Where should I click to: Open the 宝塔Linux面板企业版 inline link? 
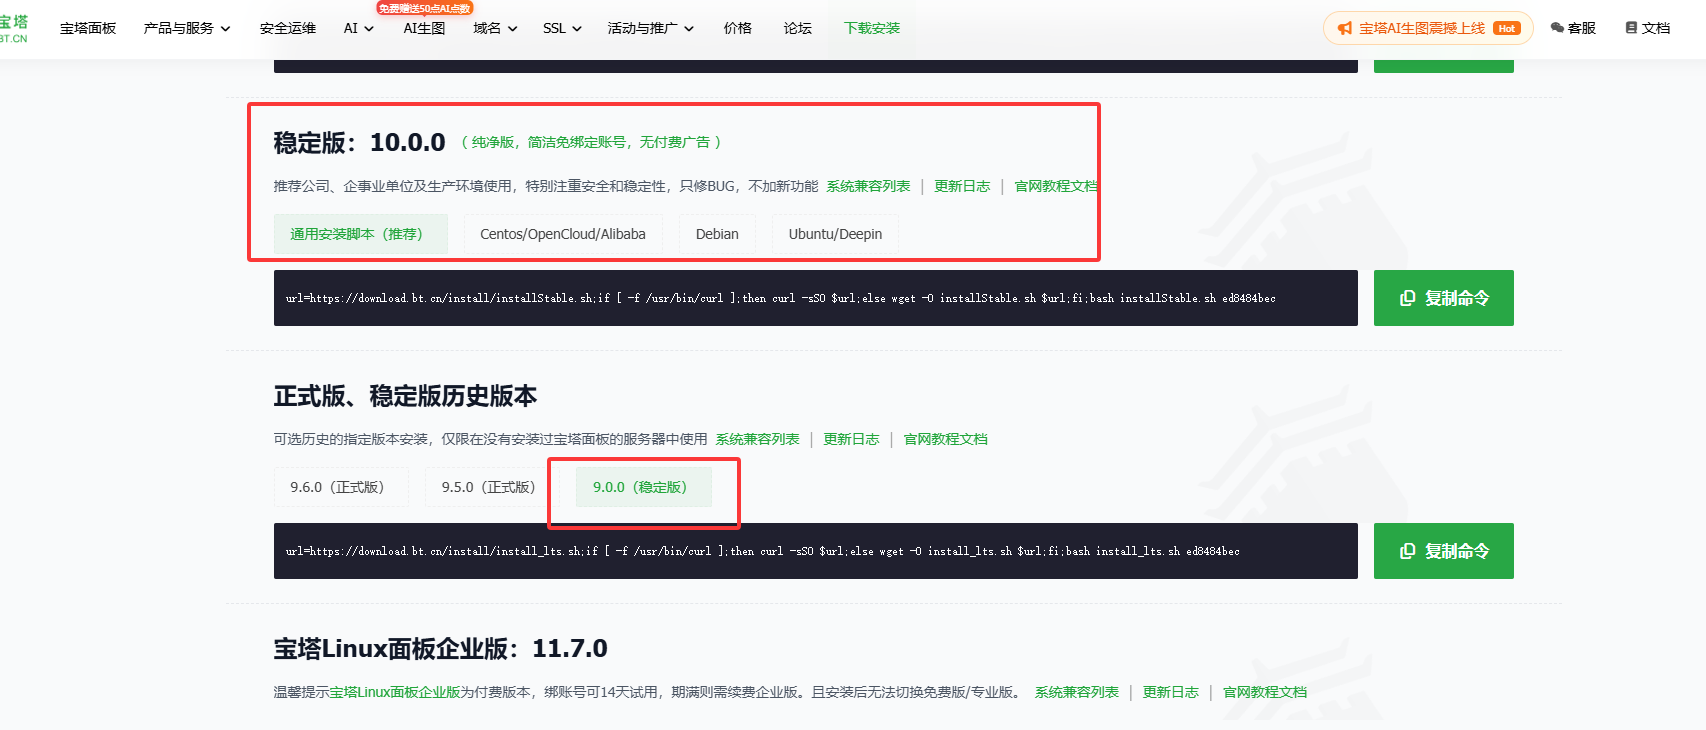tap(395, 692)
